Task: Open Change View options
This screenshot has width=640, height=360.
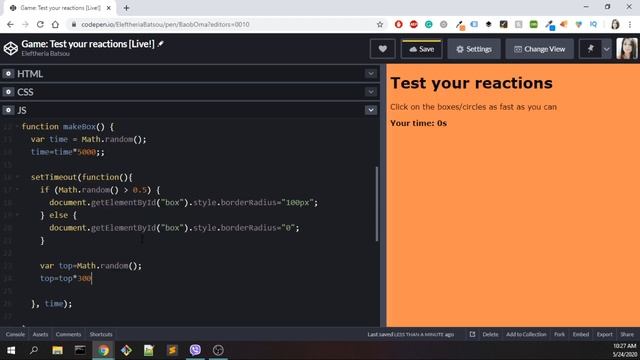Action: click(x=540, y=49)
